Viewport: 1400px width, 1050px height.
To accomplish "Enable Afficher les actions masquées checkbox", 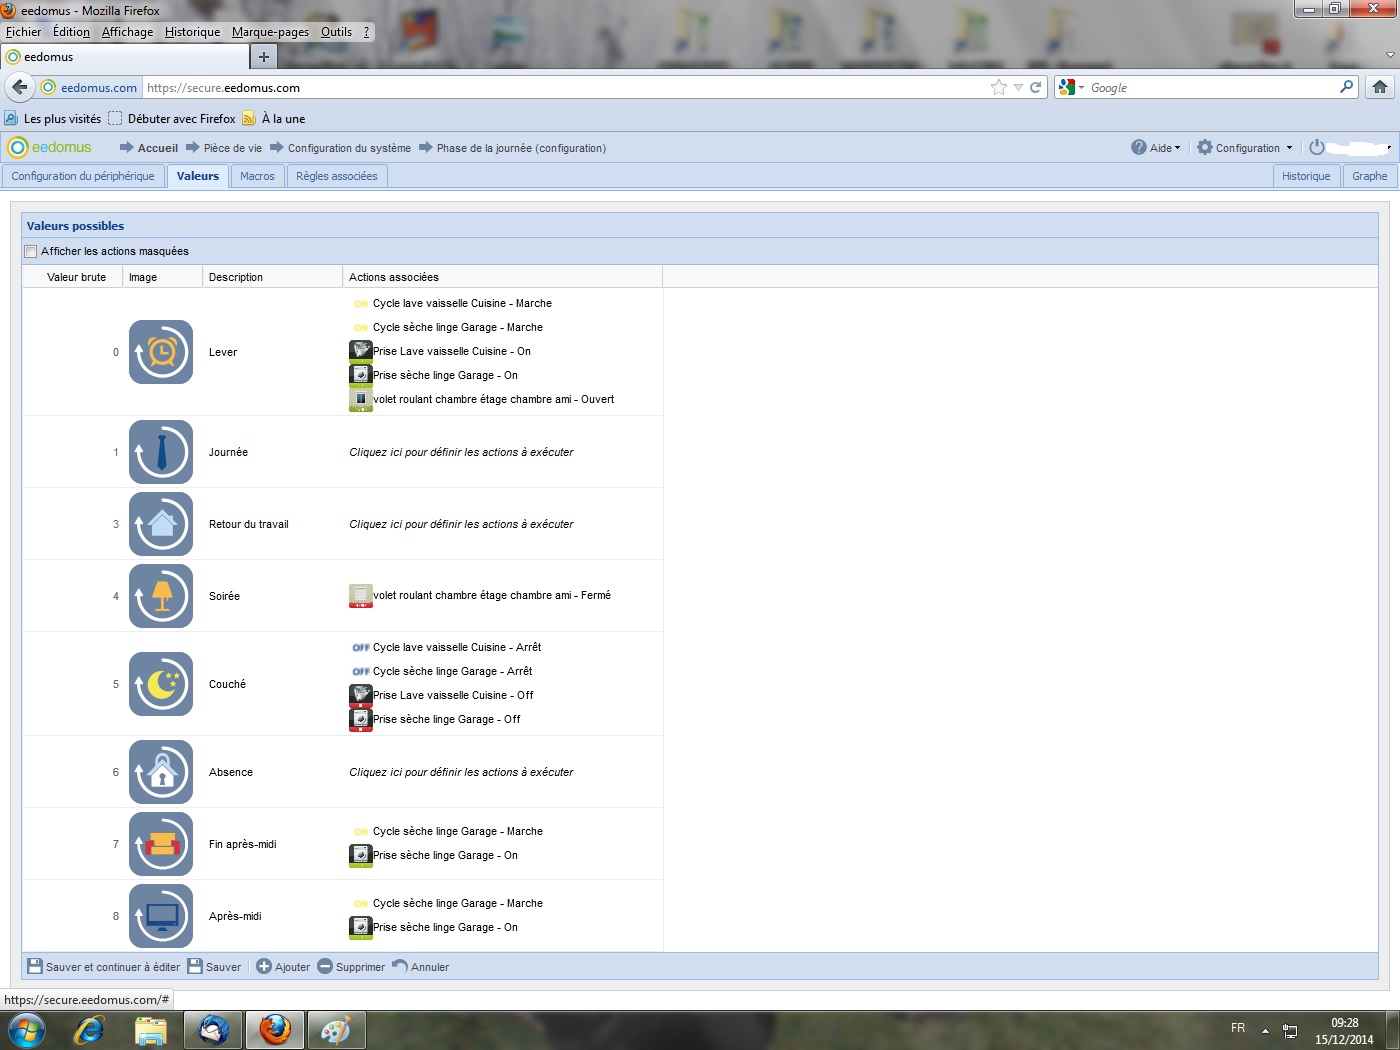I will 31,252.
